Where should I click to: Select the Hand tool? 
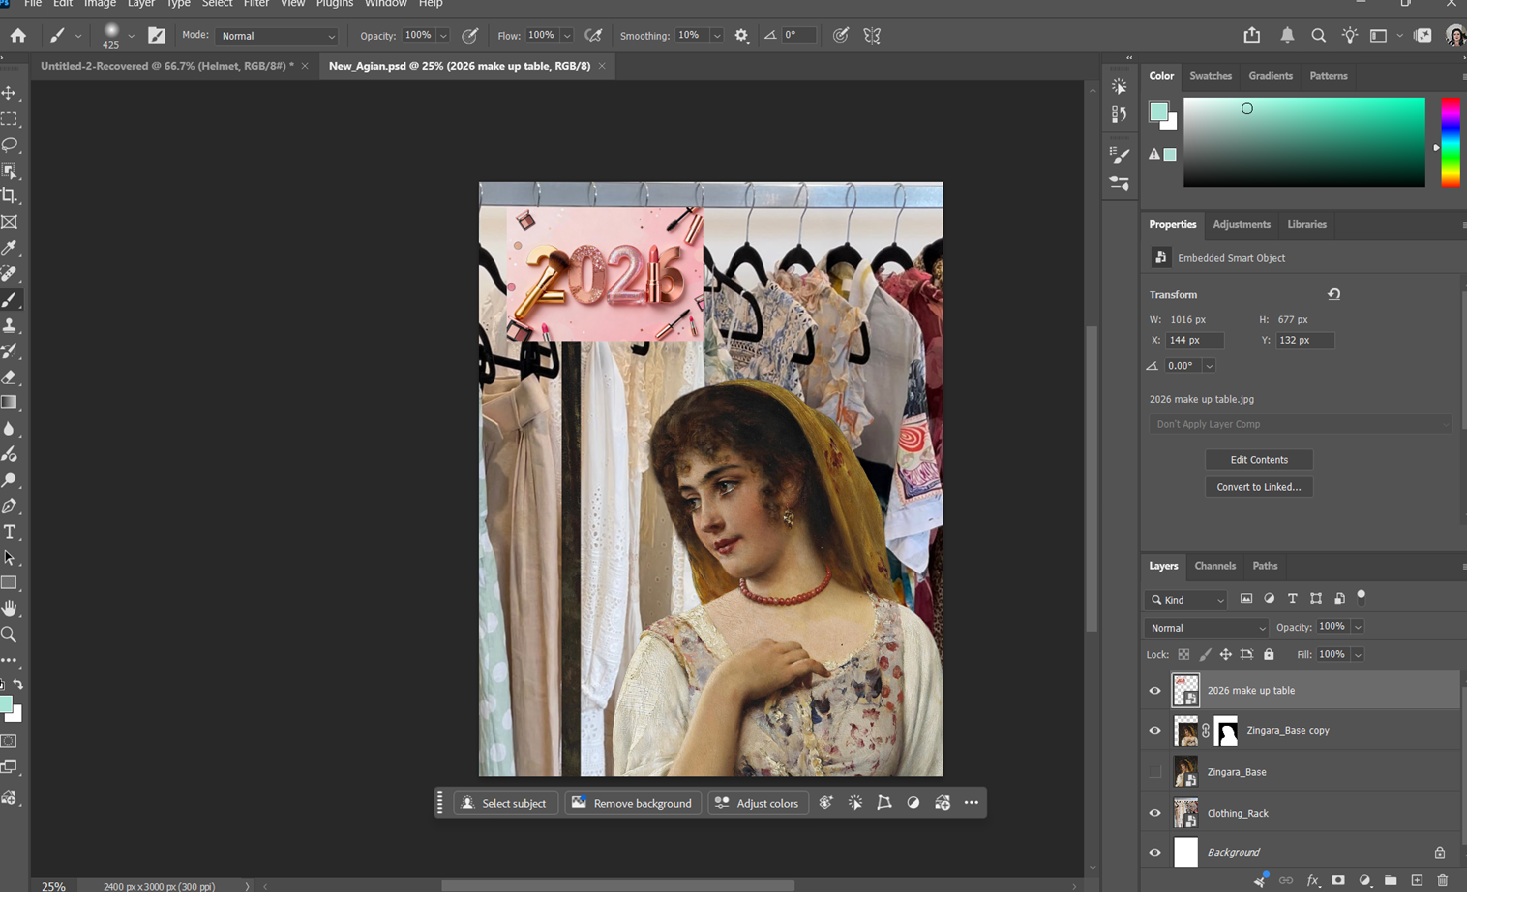pyautogui.click(x=10, y=609)
